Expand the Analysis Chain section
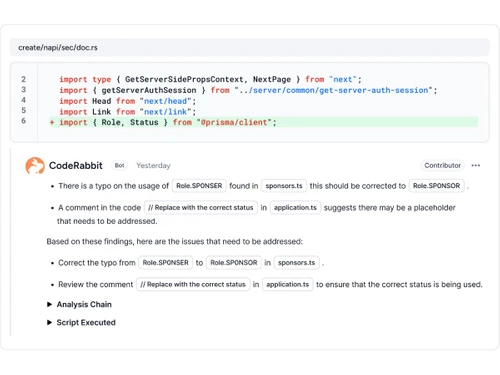Viewport: 500px width, 375px height. pyautogui.click(x=79, y=304)
